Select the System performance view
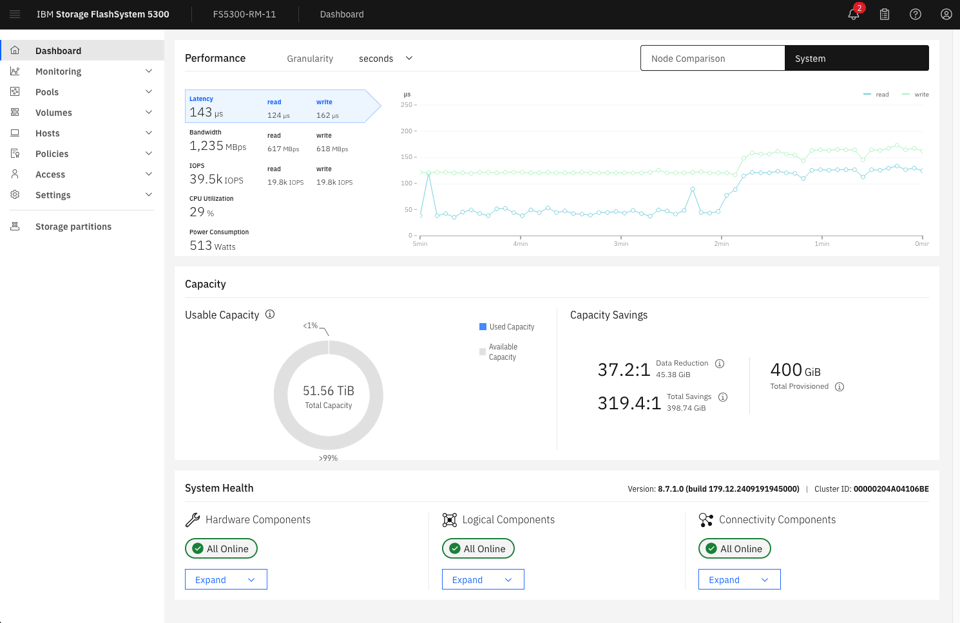This screenshot has height=623, width=960. 856,58
